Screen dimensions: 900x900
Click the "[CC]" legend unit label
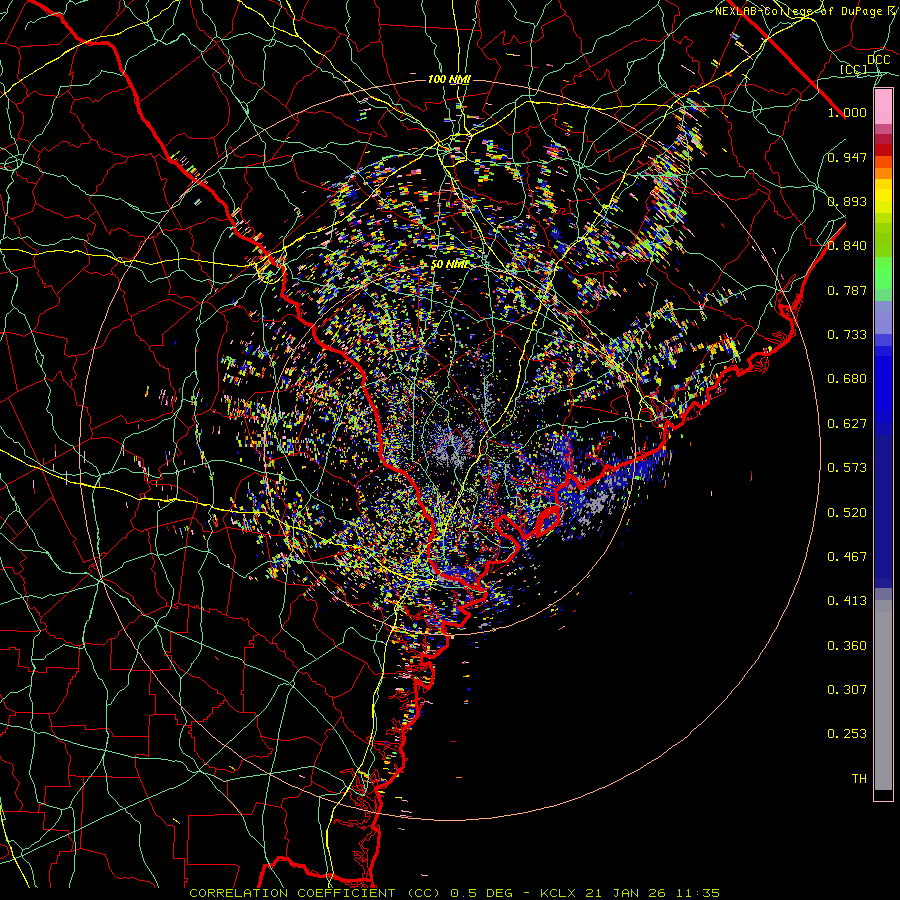pos(854,69)
